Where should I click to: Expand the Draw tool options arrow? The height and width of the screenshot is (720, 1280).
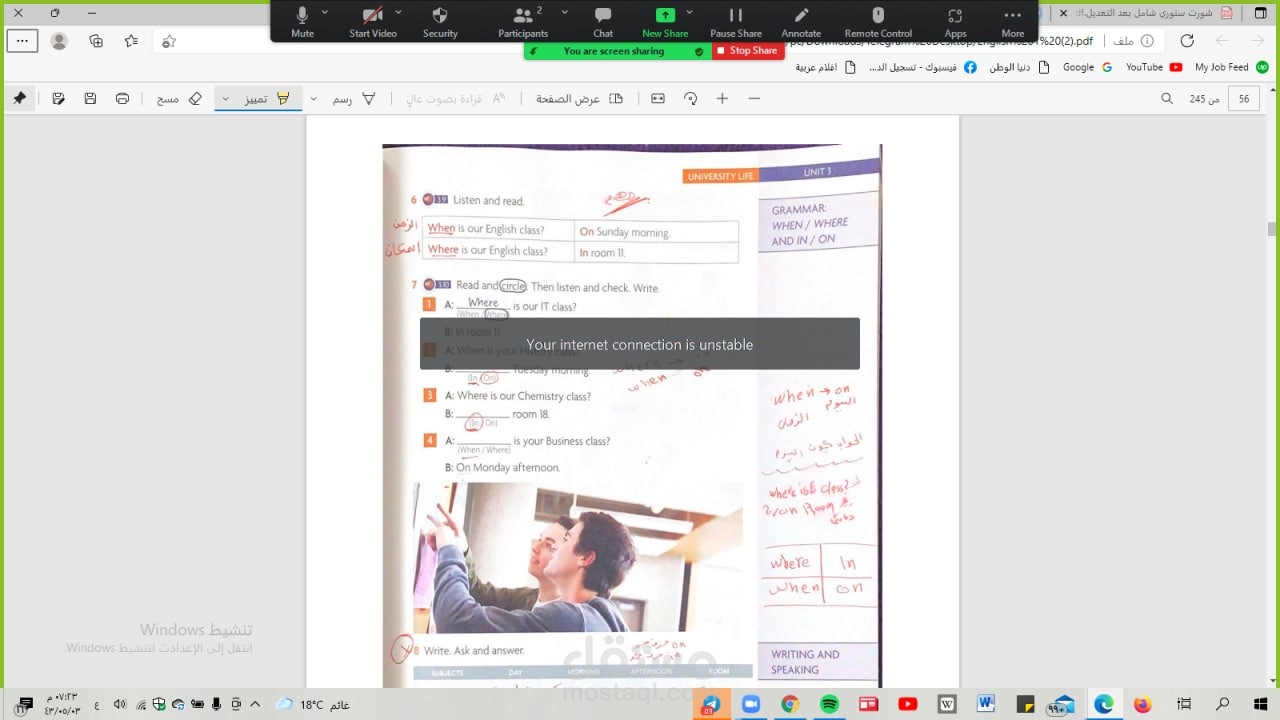click(x=314, y=99)
